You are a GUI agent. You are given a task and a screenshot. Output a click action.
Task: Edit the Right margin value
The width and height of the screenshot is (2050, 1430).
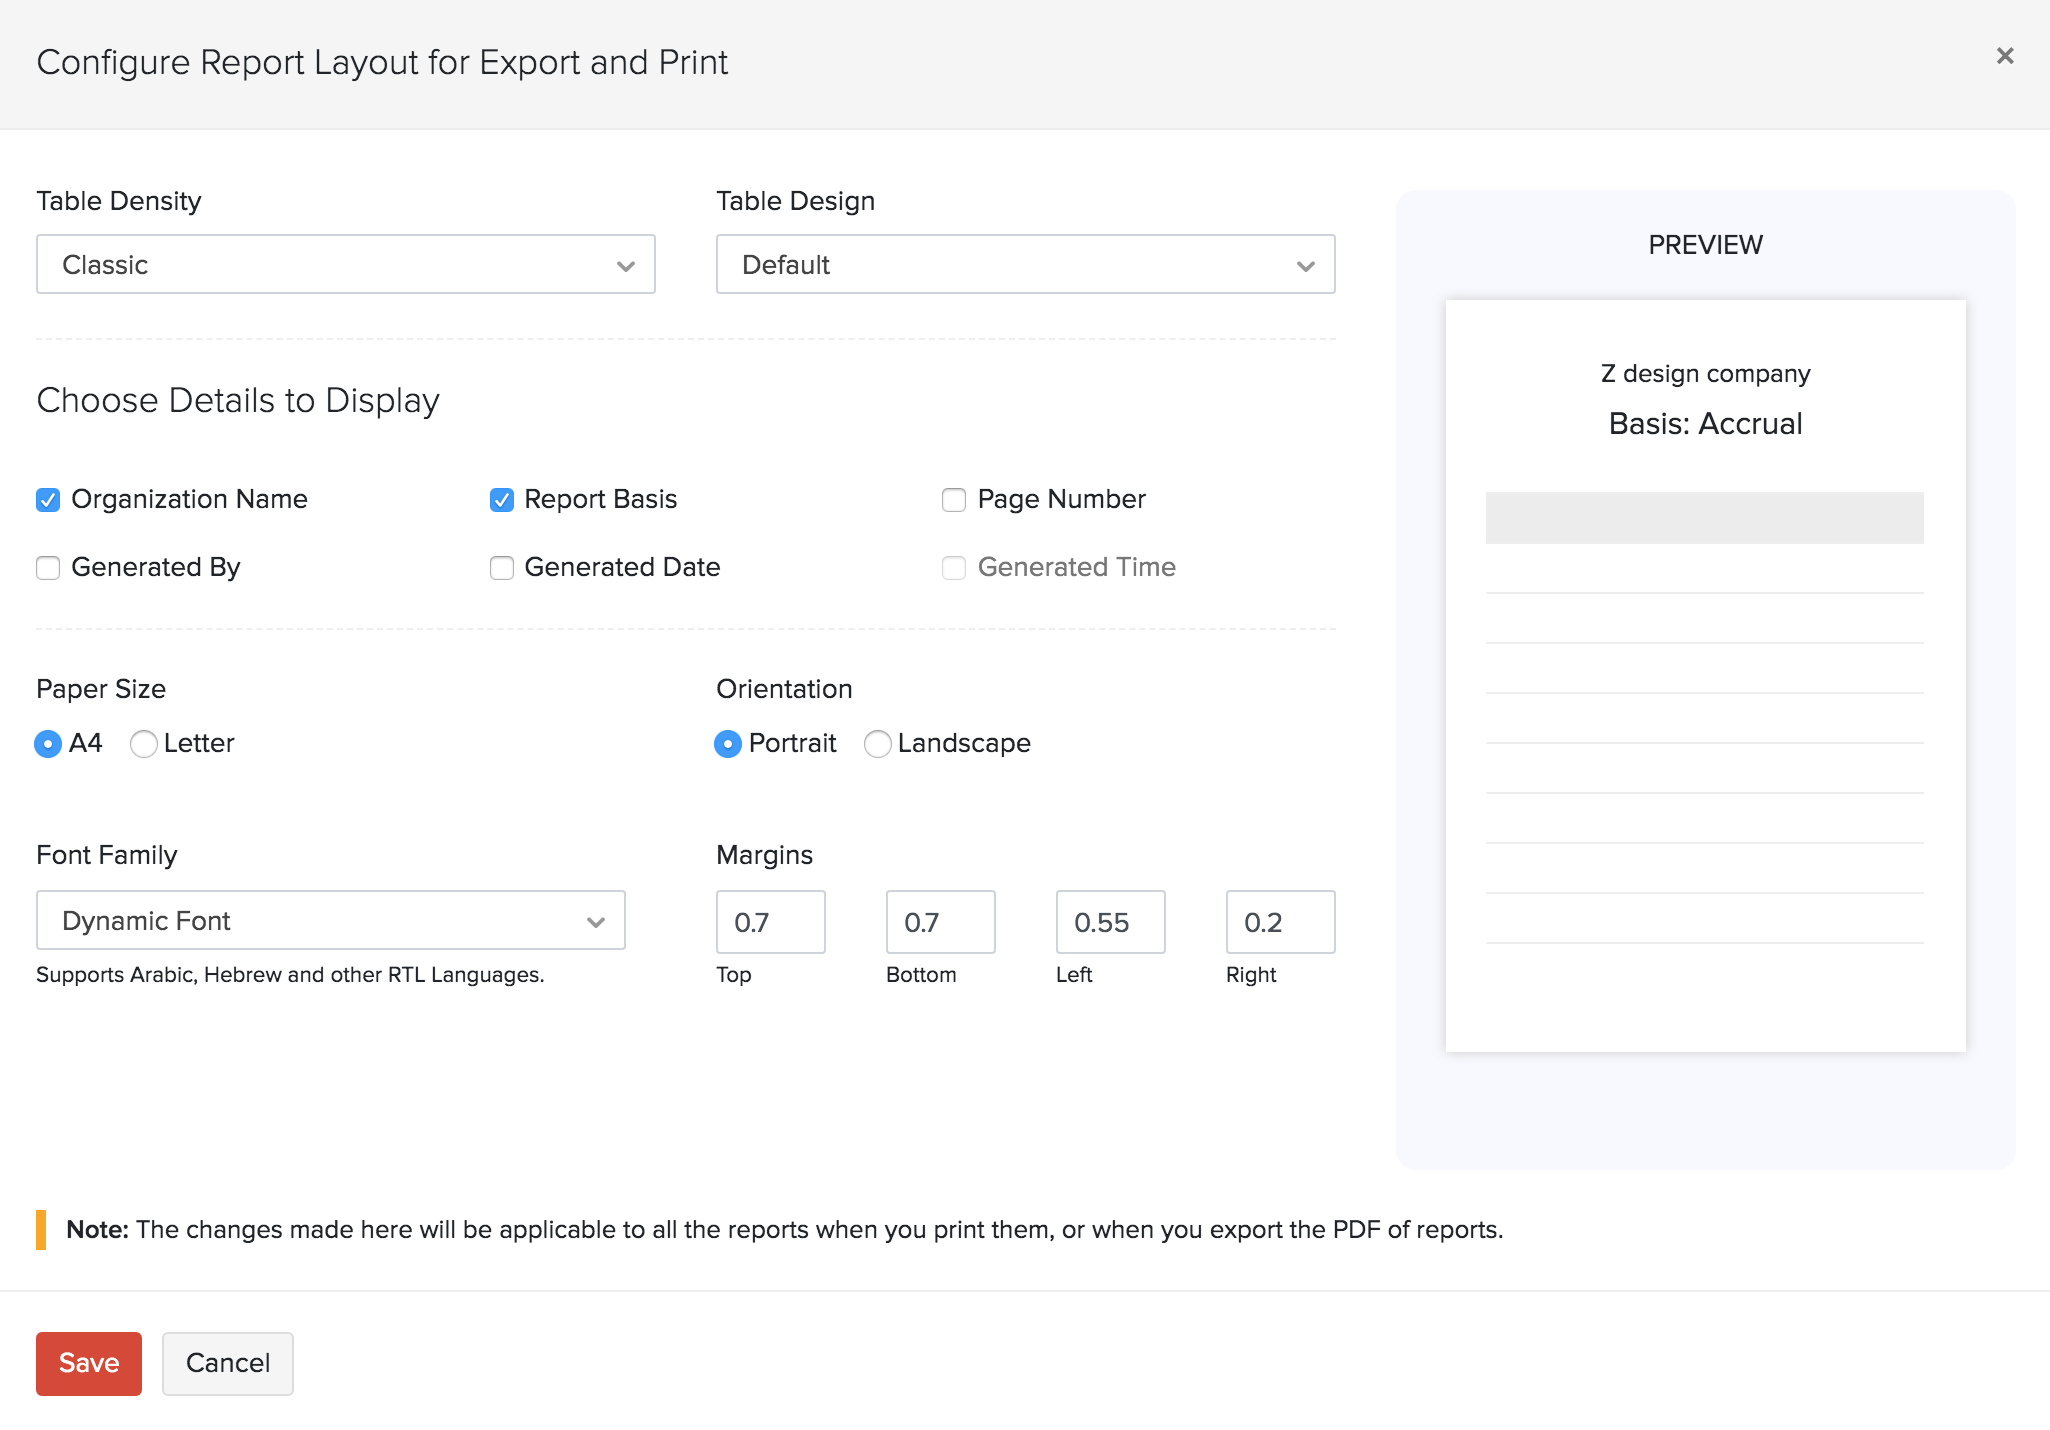[1280, 922]
